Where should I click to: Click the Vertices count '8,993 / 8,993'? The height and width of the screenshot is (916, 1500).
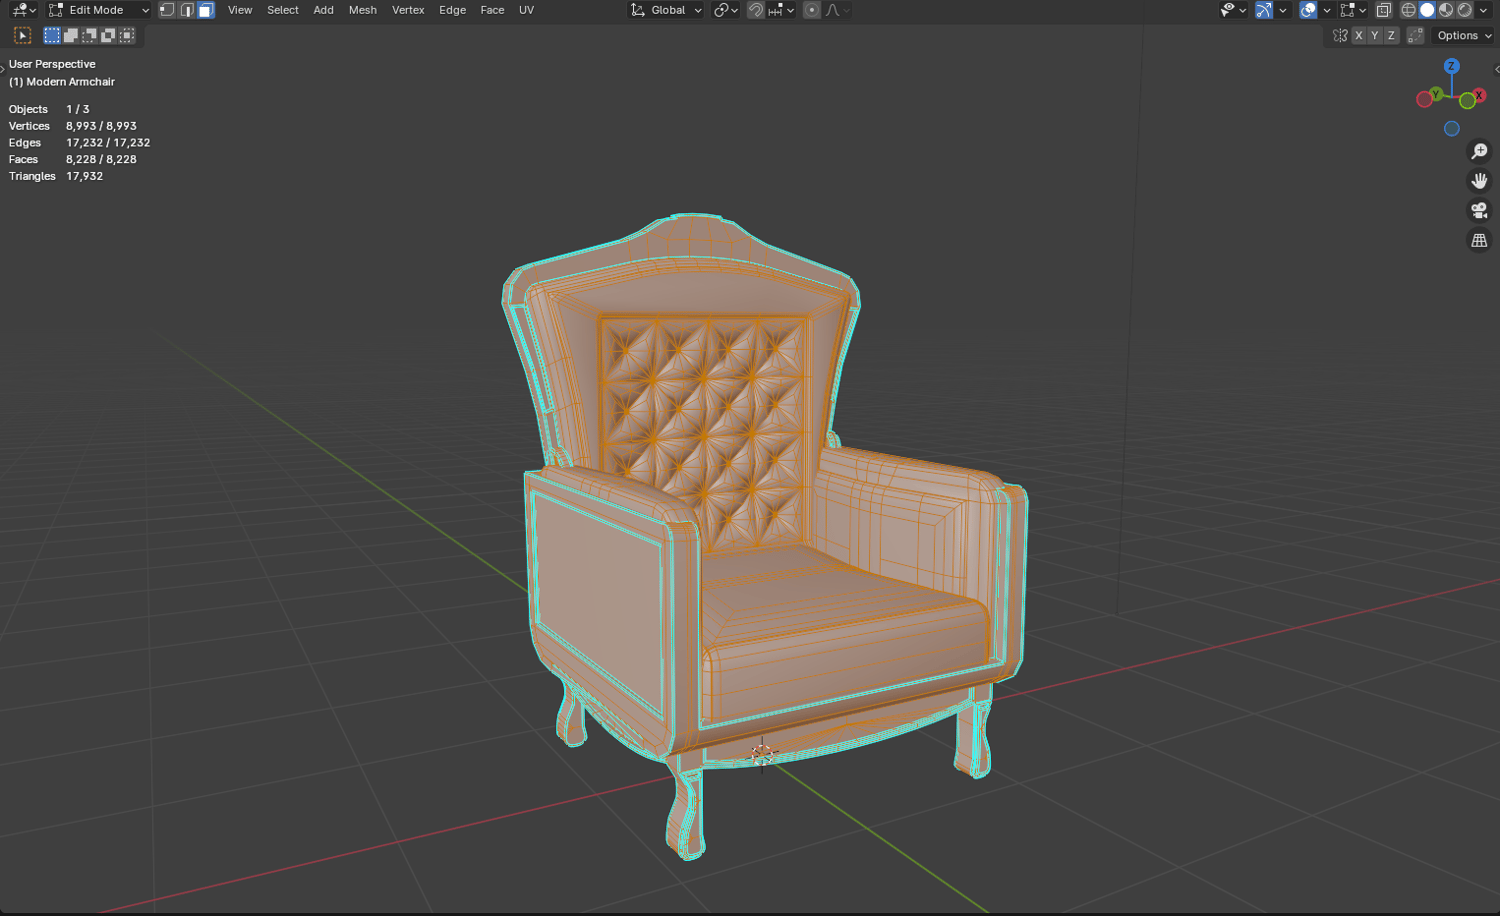[x=101, y=126]
